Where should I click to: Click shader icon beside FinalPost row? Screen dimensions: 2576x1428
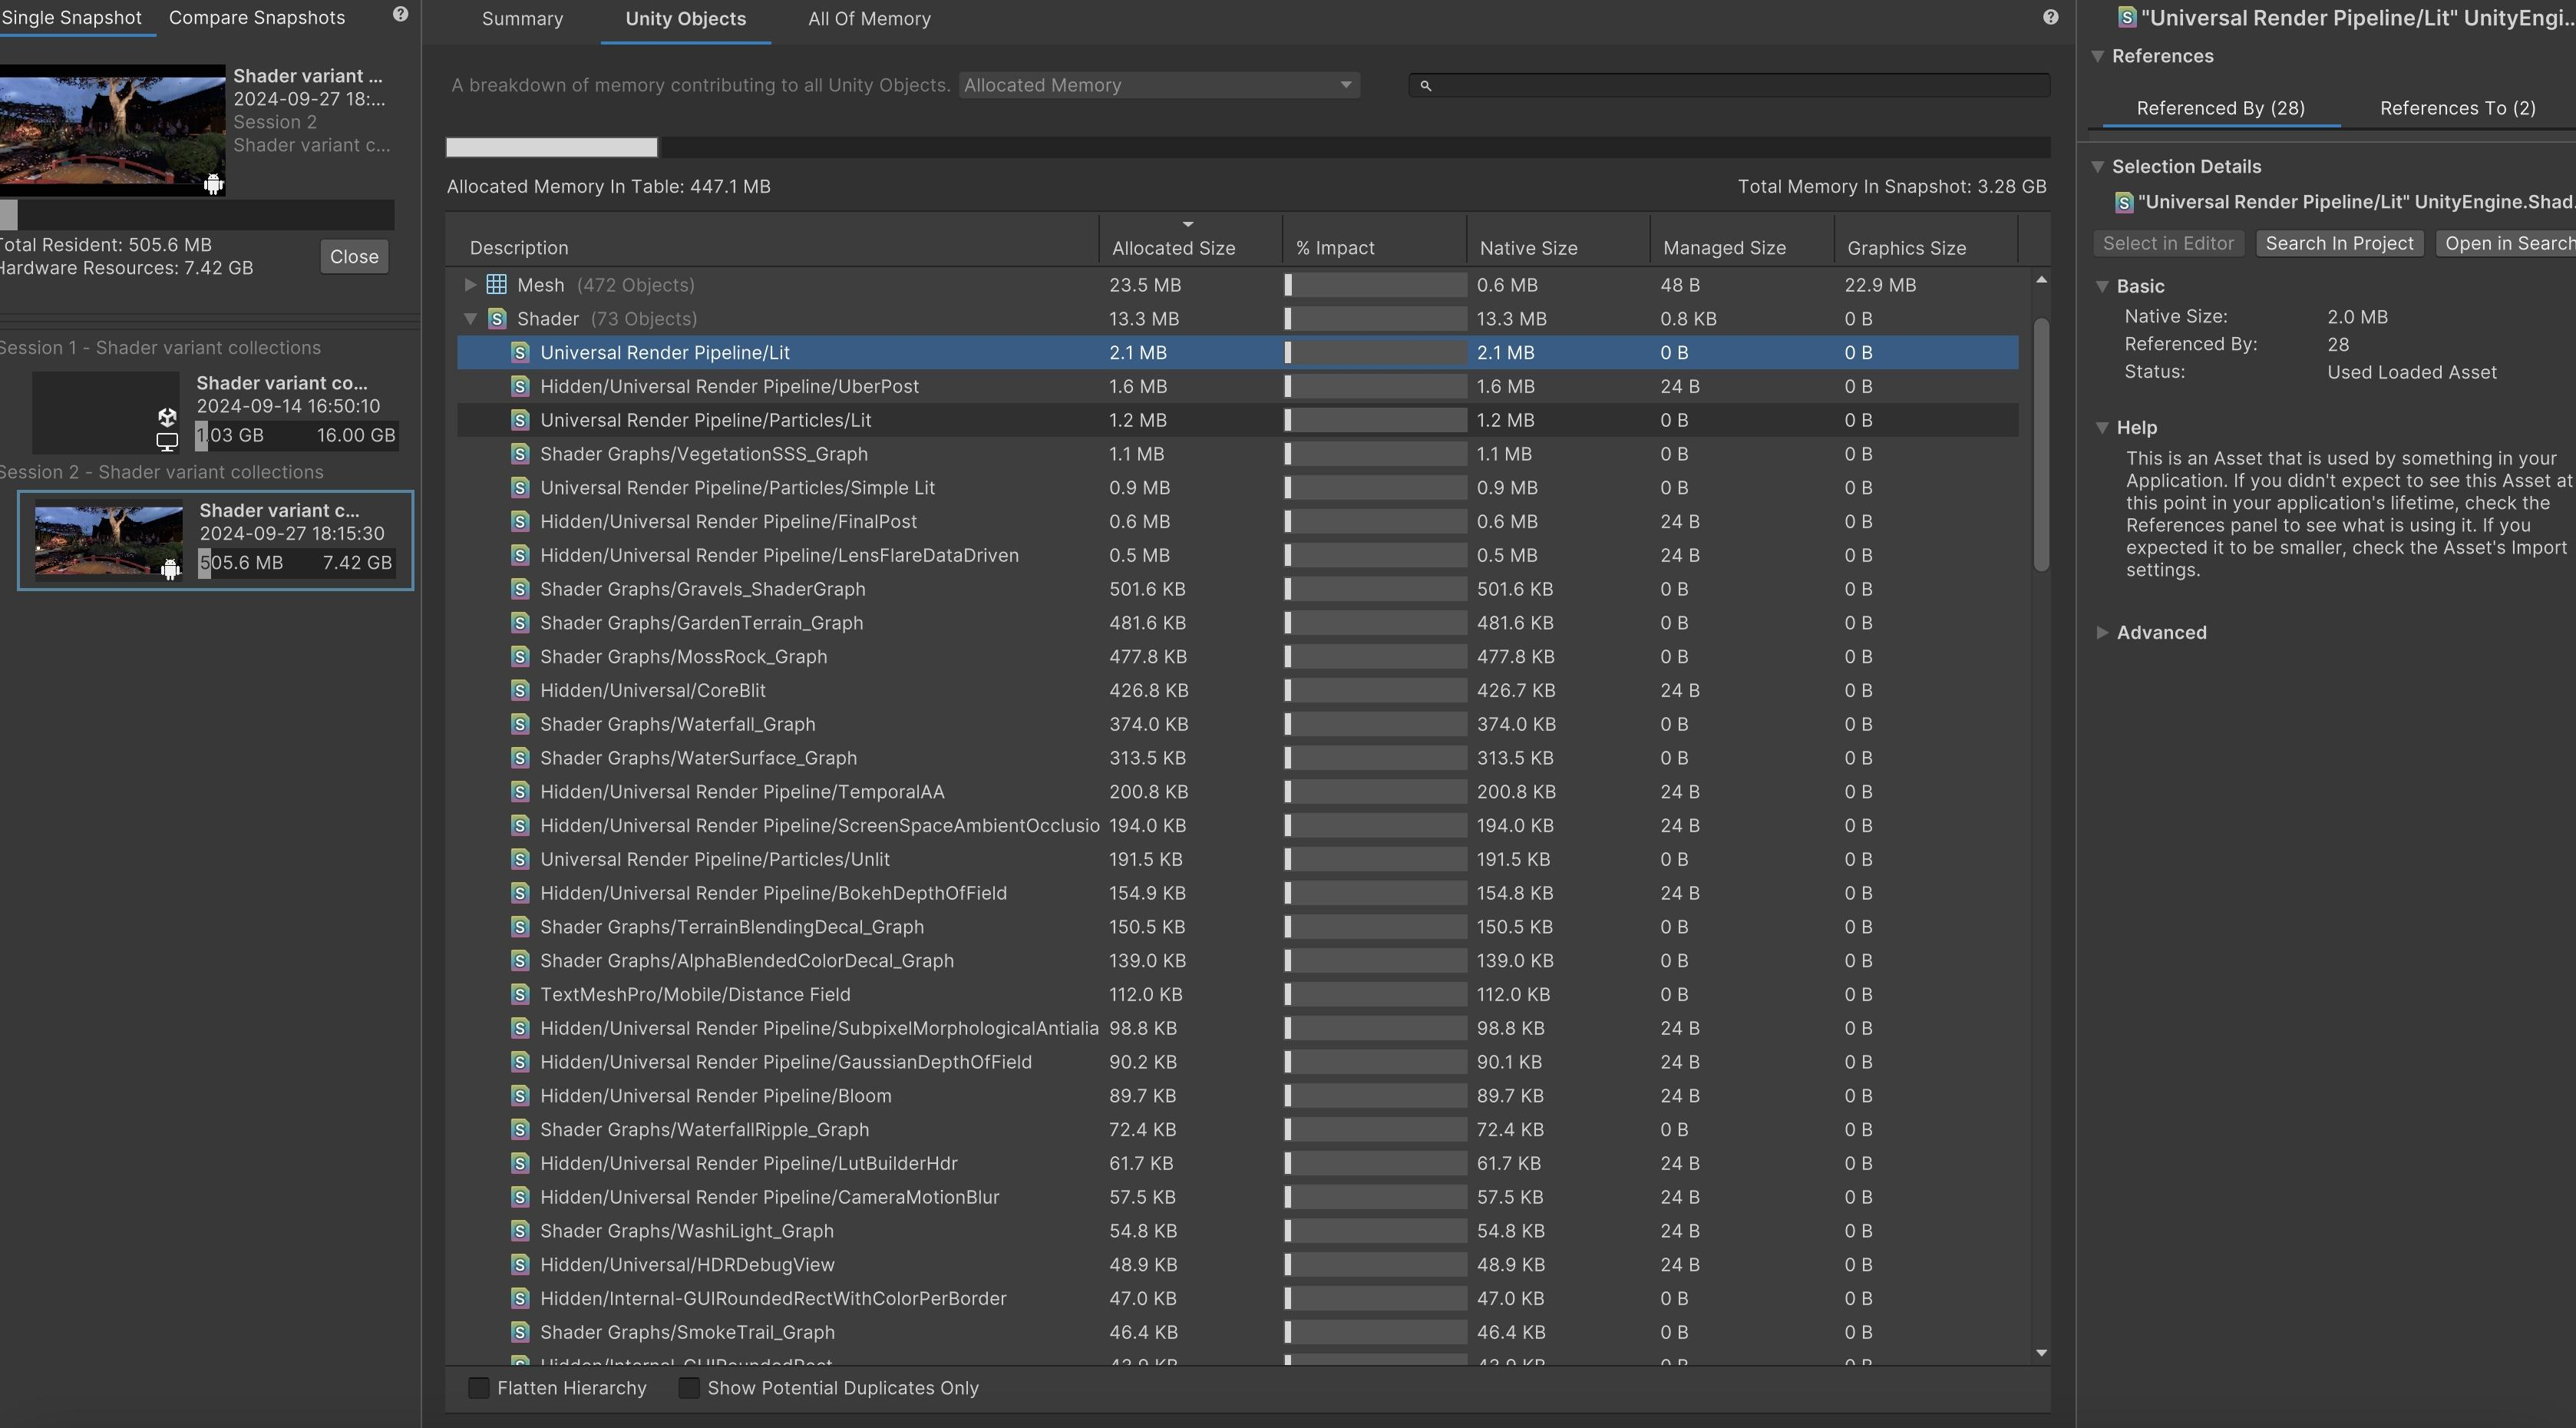pos(520,521)
